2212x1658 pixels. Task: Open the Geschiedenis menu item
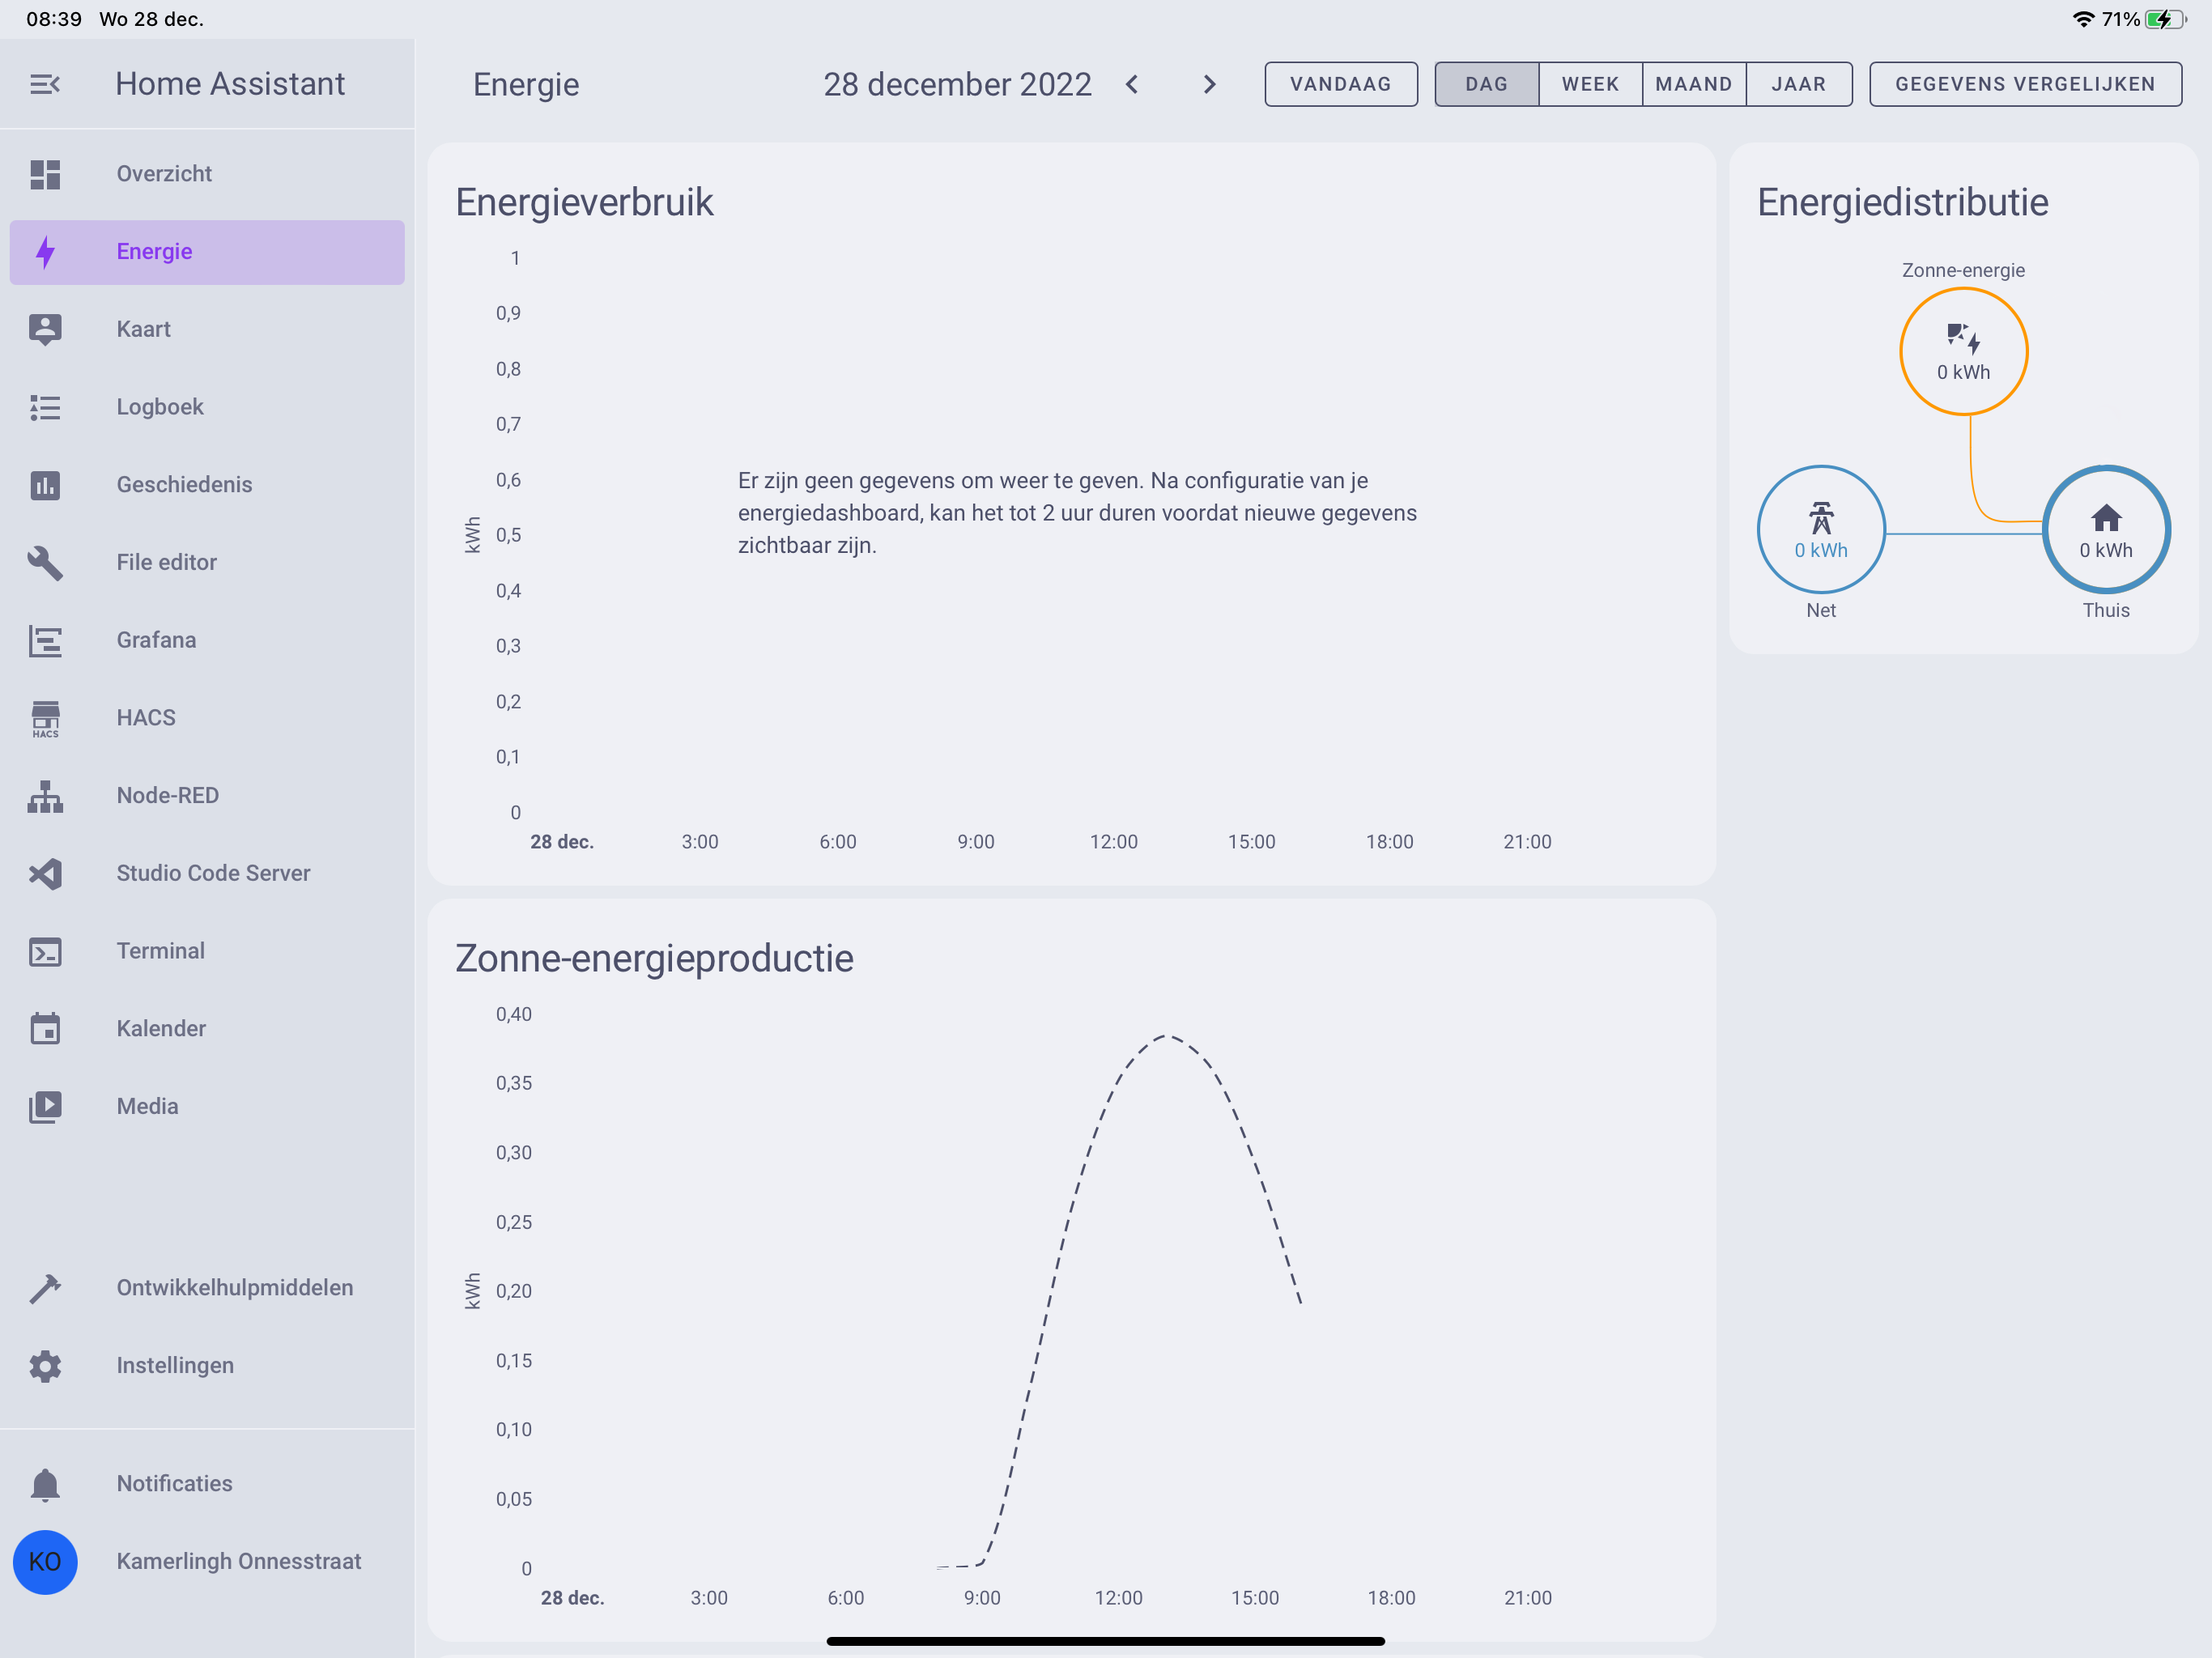tap(184, 485)
